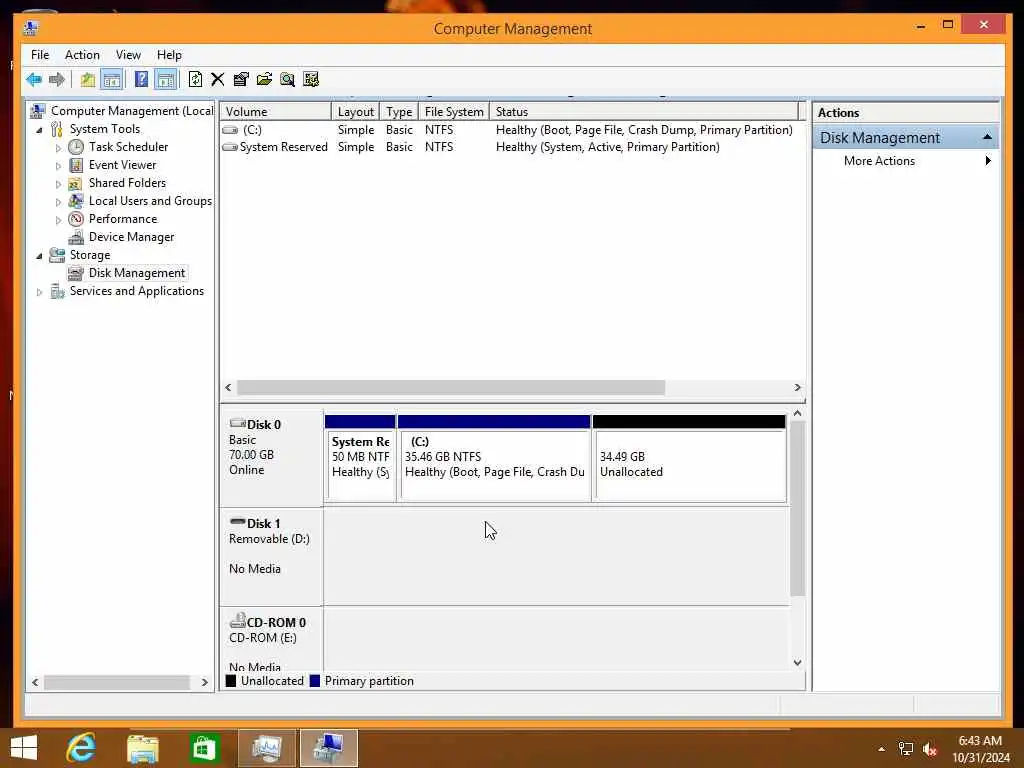Click CD-ROM 0 label panel
Screen dimensions: 1024x768
pos(271,640)
